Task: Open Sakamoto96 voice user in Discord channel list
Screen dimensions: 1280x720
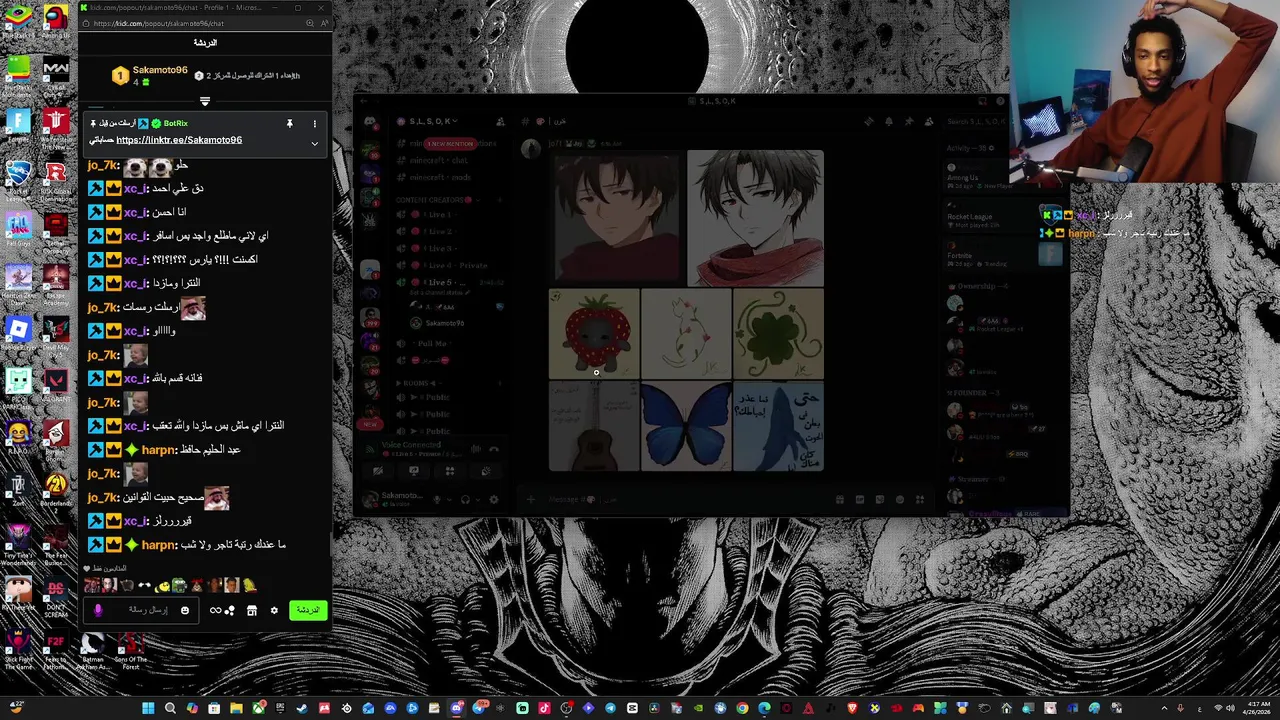Action: pos(438,323)
